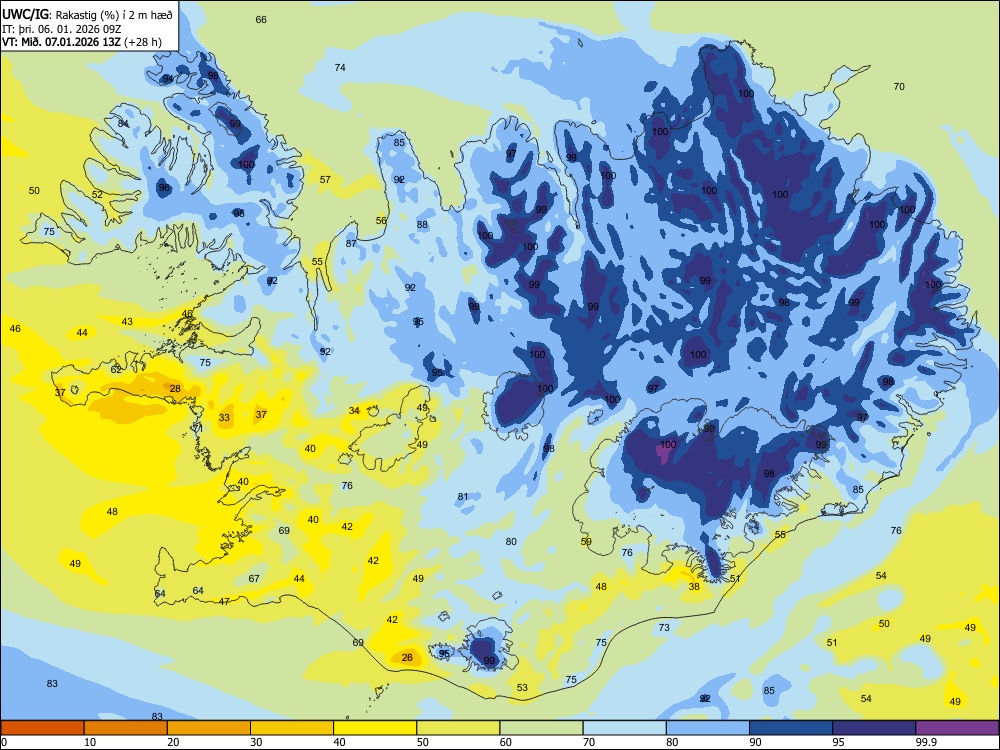Viewport: 1000px width, 750px height.
Task: Click the map value 73
Action: click(664, 627)
